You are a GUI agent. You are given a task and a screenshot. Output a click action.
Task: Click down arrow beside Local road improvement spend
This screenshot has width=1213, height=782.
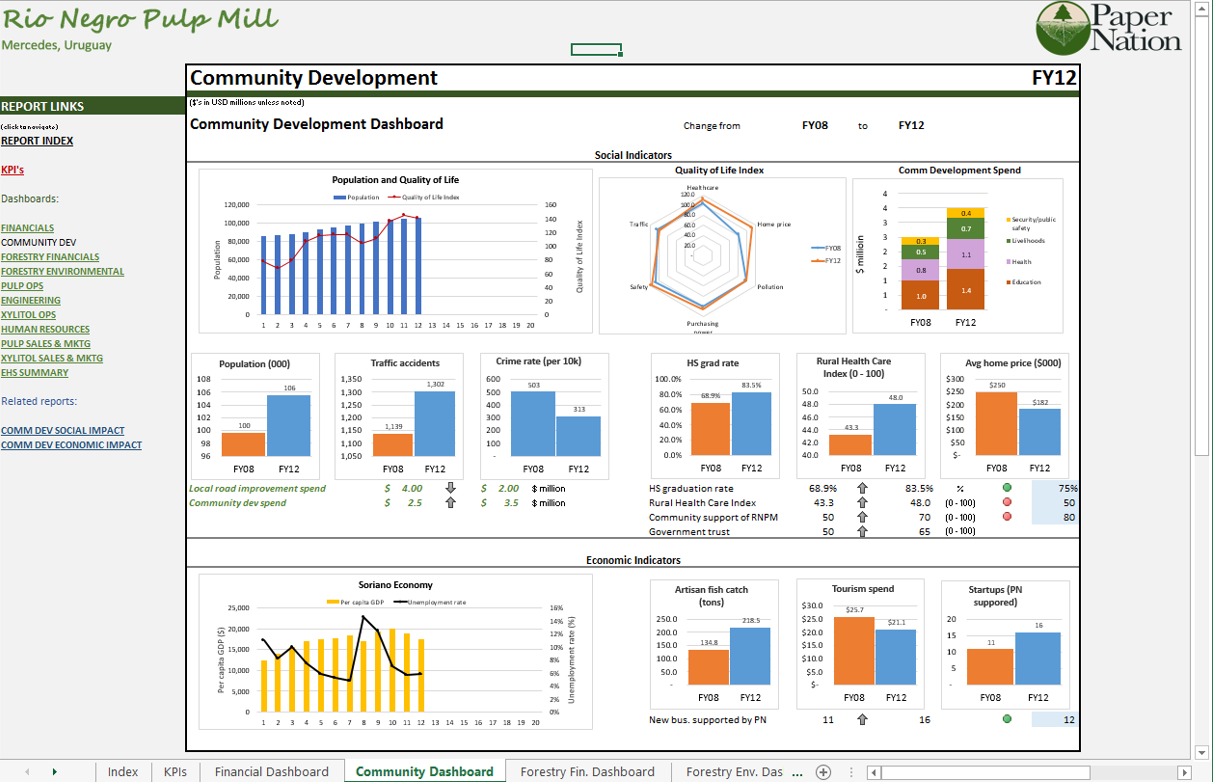point(450,489)
